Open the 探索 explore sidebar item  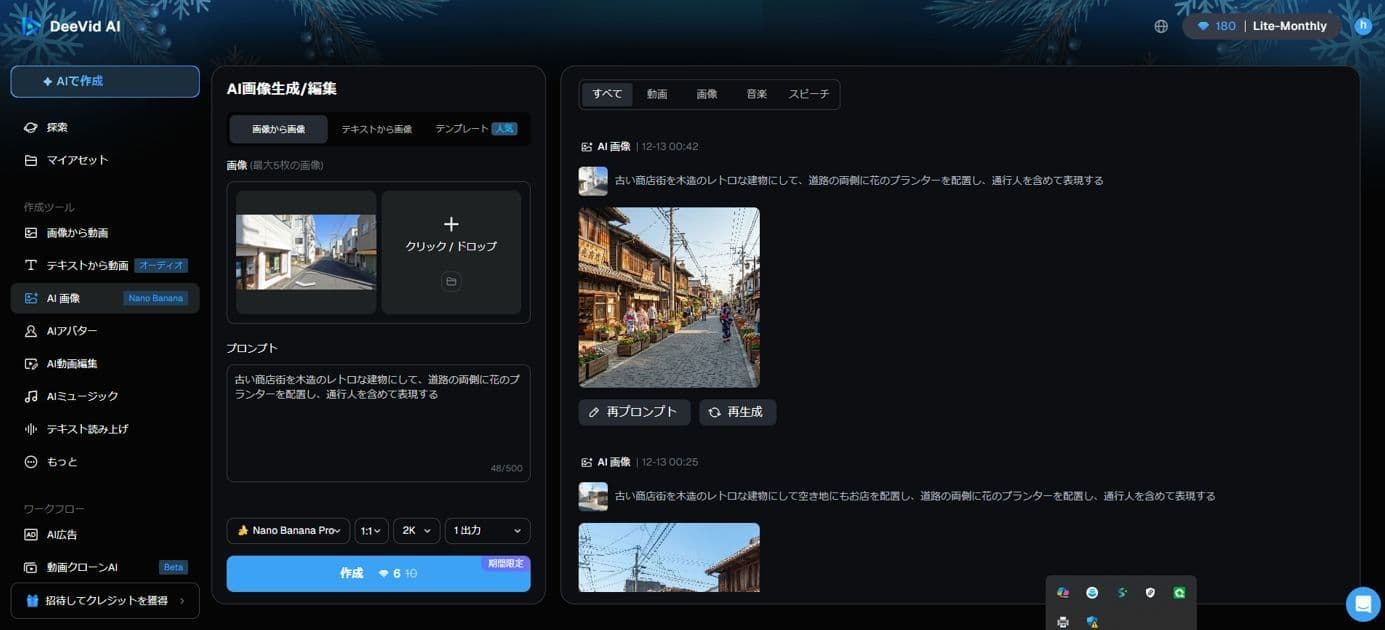pyautogui.click(x=57, y=128)
